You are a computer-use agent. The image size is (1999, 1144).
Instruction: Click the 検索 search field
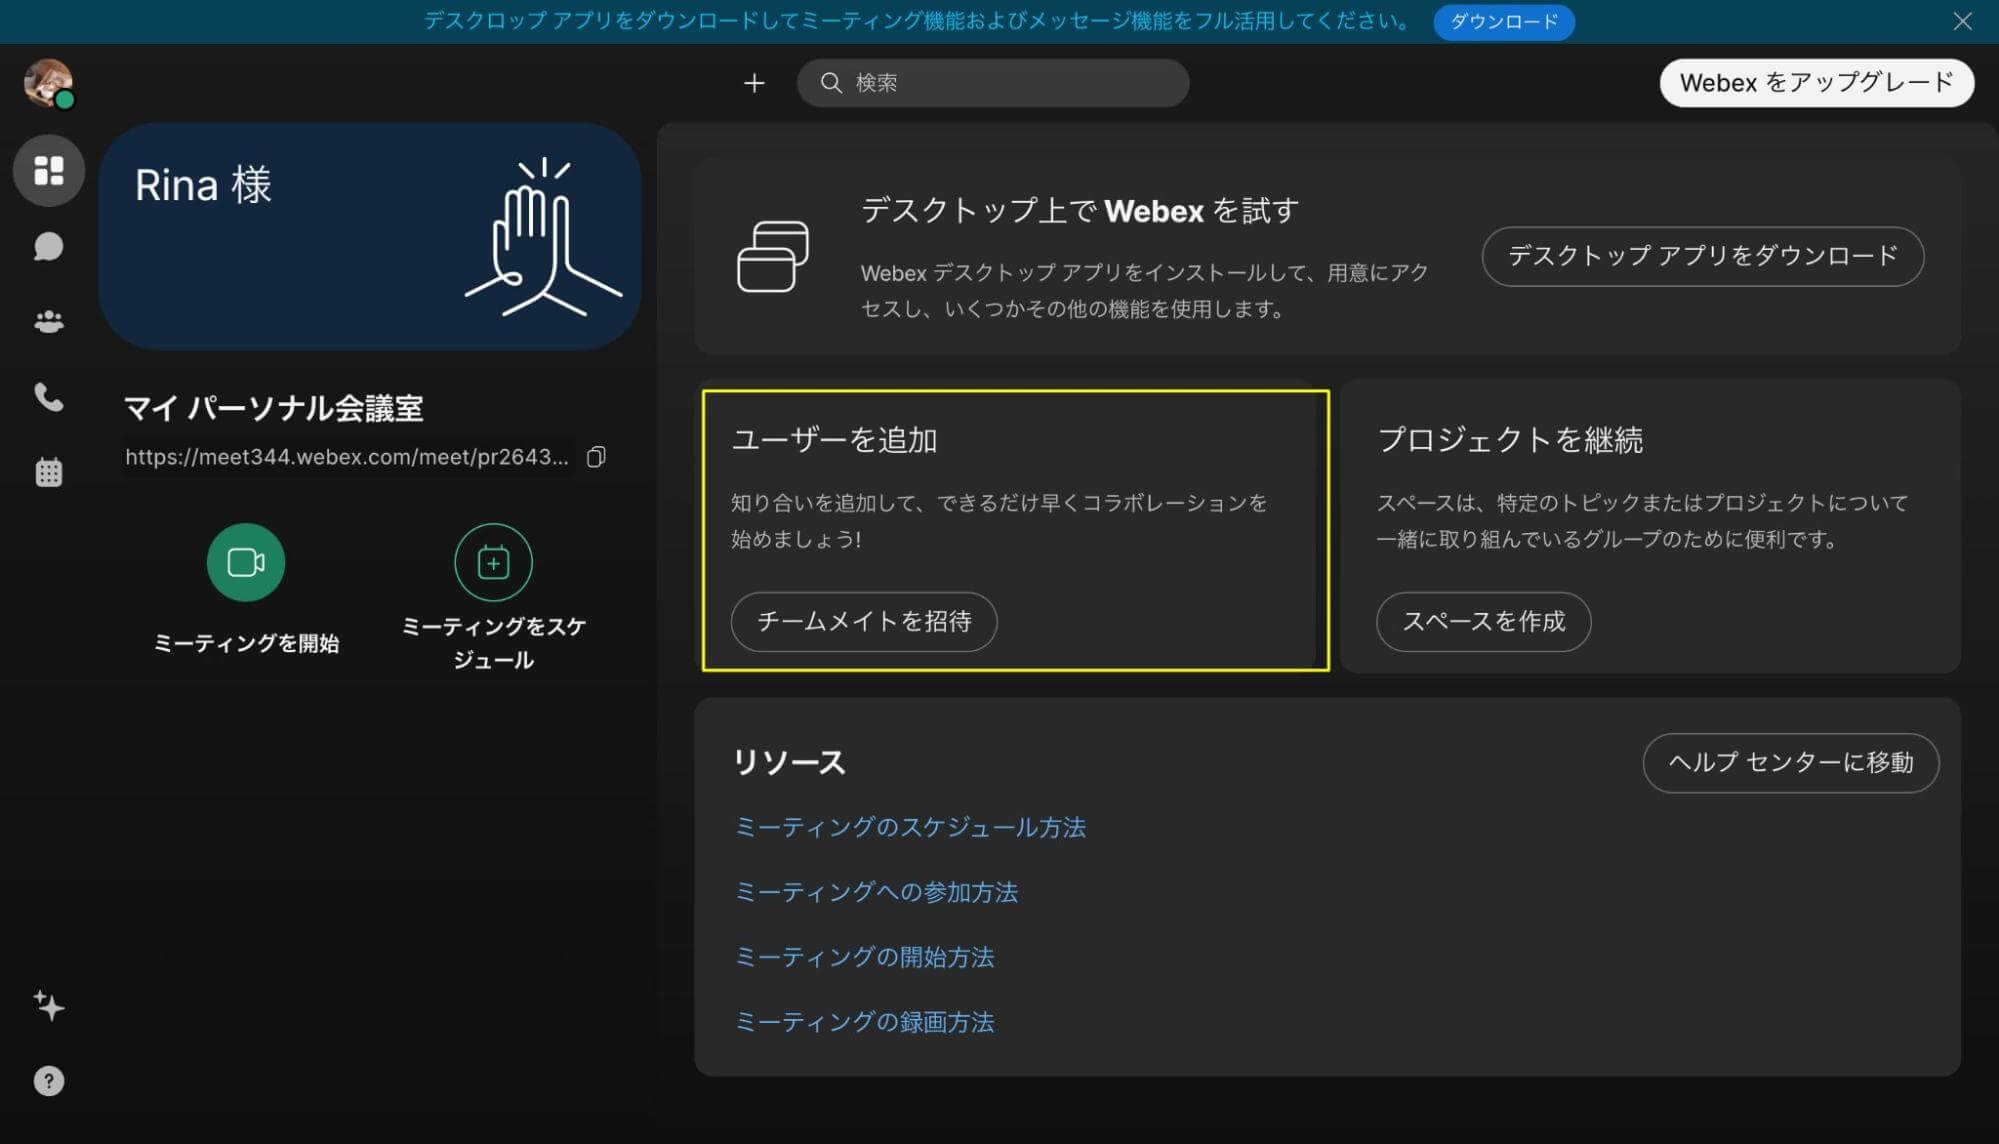[x=993, y=83]
